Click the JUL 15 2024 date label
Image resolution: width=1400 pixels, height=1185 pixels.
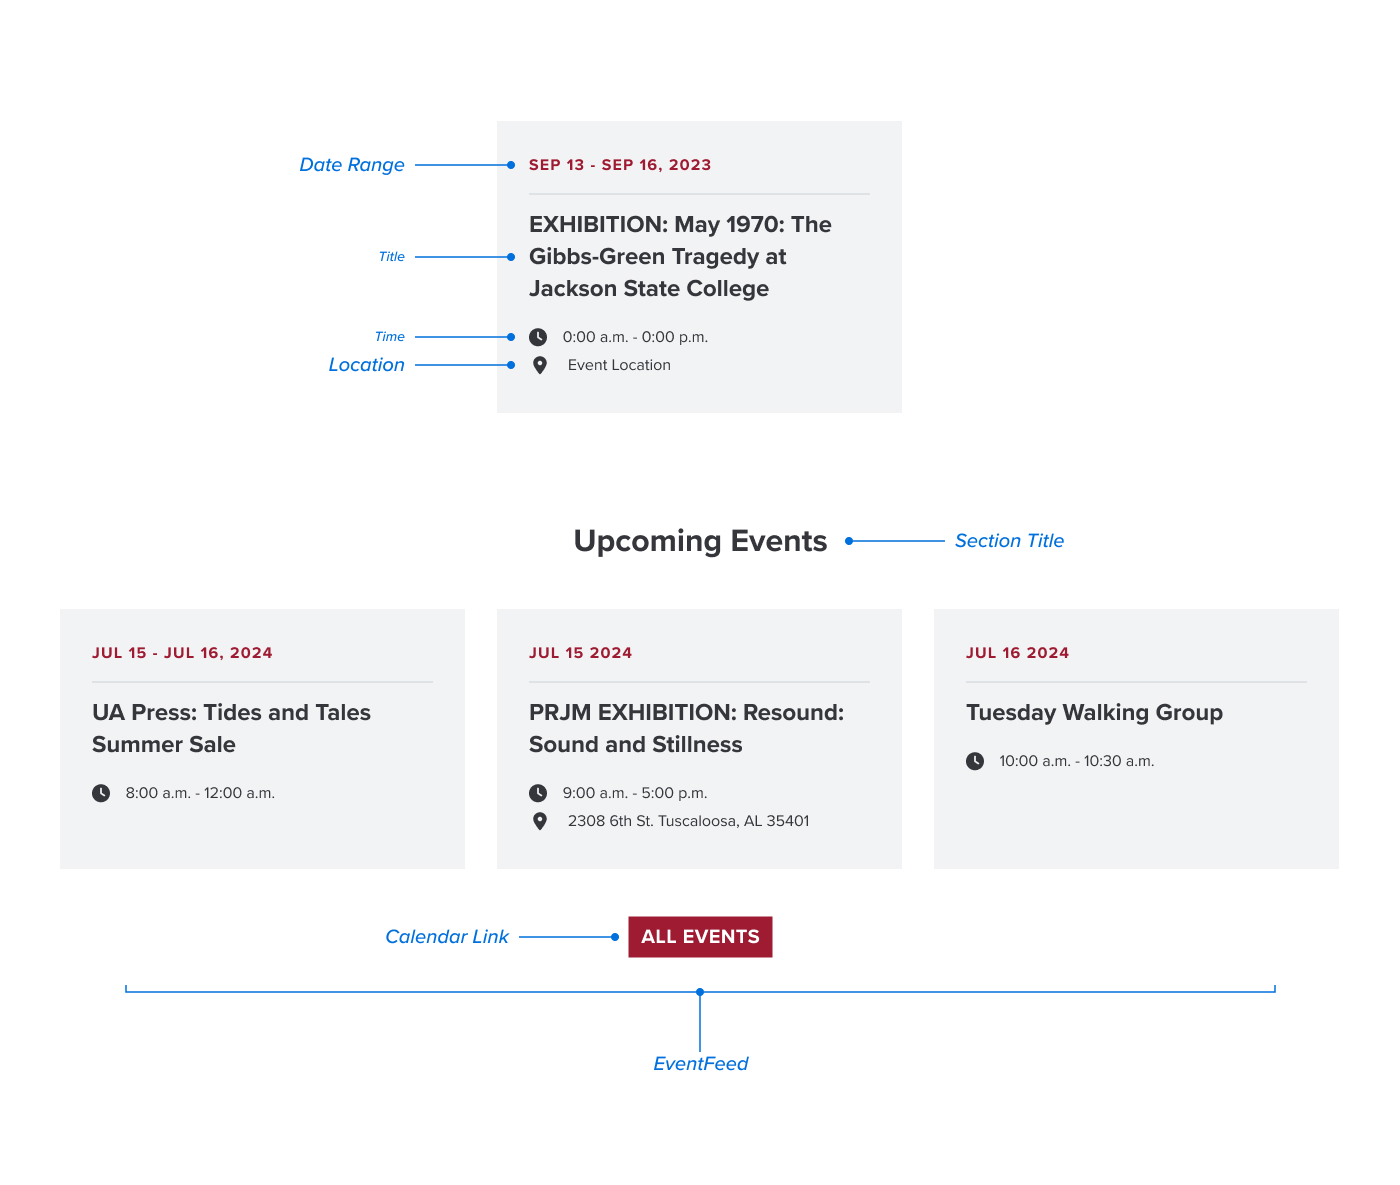click(580, 653)
